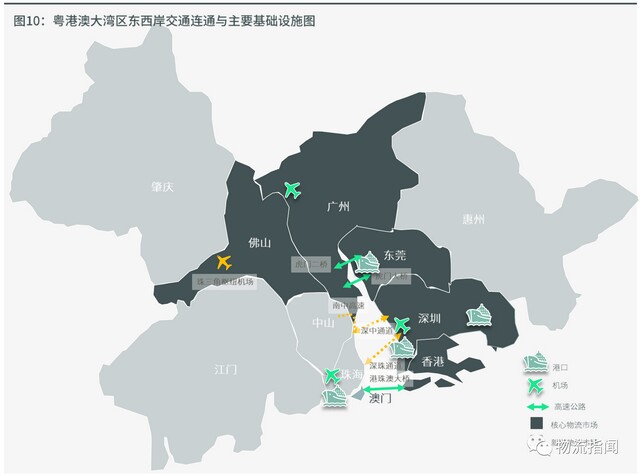Select the port ship icon left of 澳门
This screenshot has width=640, height=475.
pos(333,397)
